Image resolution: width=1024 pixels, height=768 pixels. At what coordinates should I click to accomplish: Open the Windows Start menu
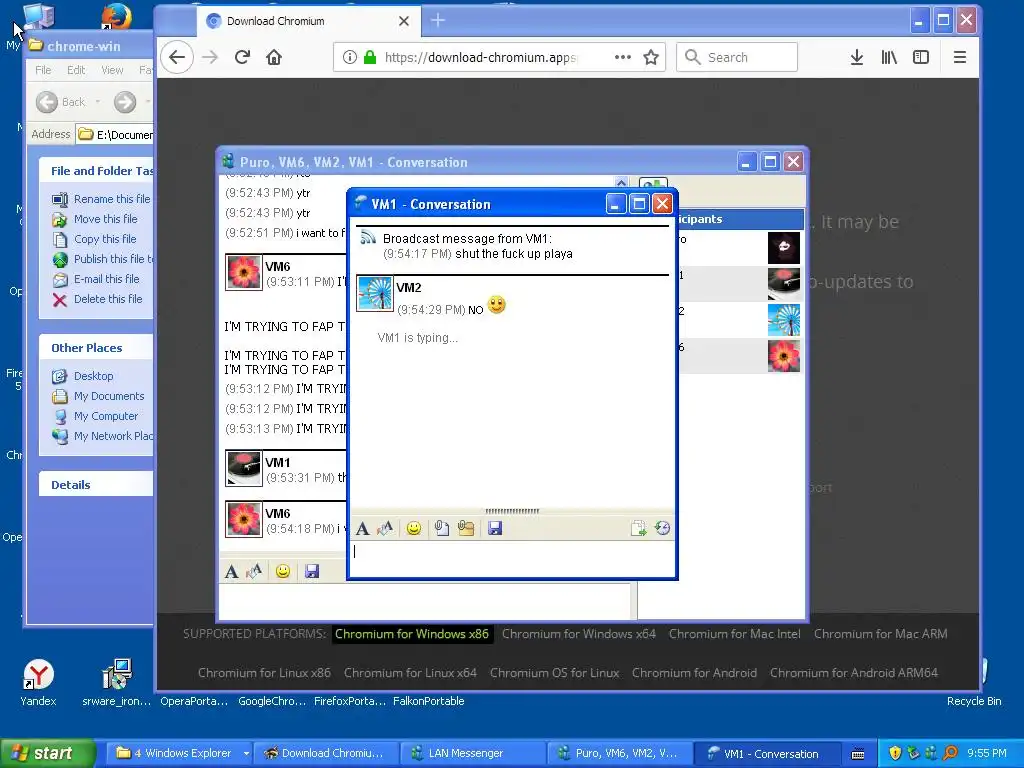tap(47, 753)
